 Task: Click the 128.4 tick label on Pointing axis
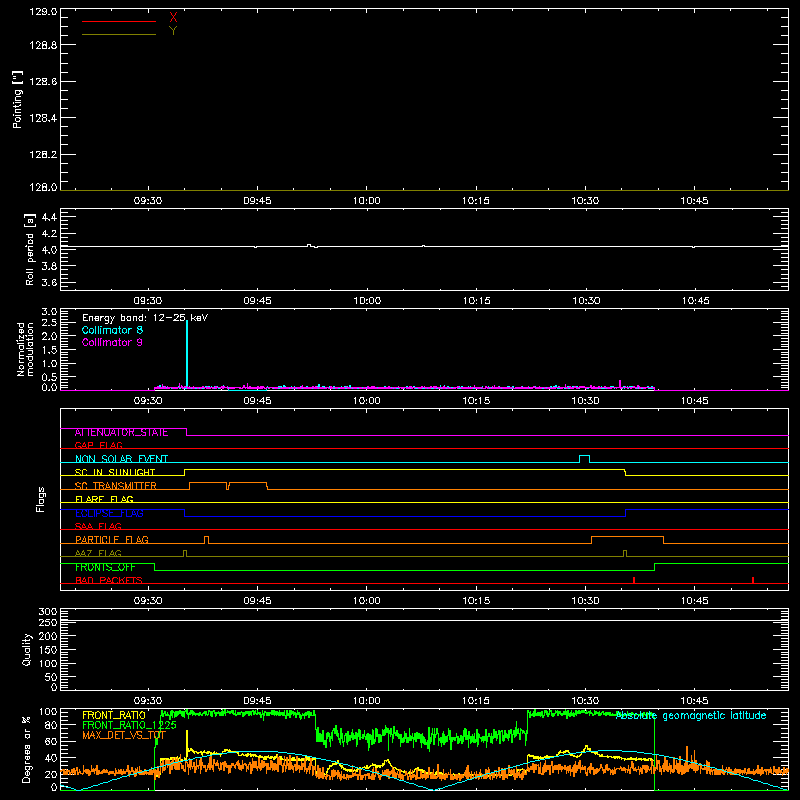coord(43,118)
